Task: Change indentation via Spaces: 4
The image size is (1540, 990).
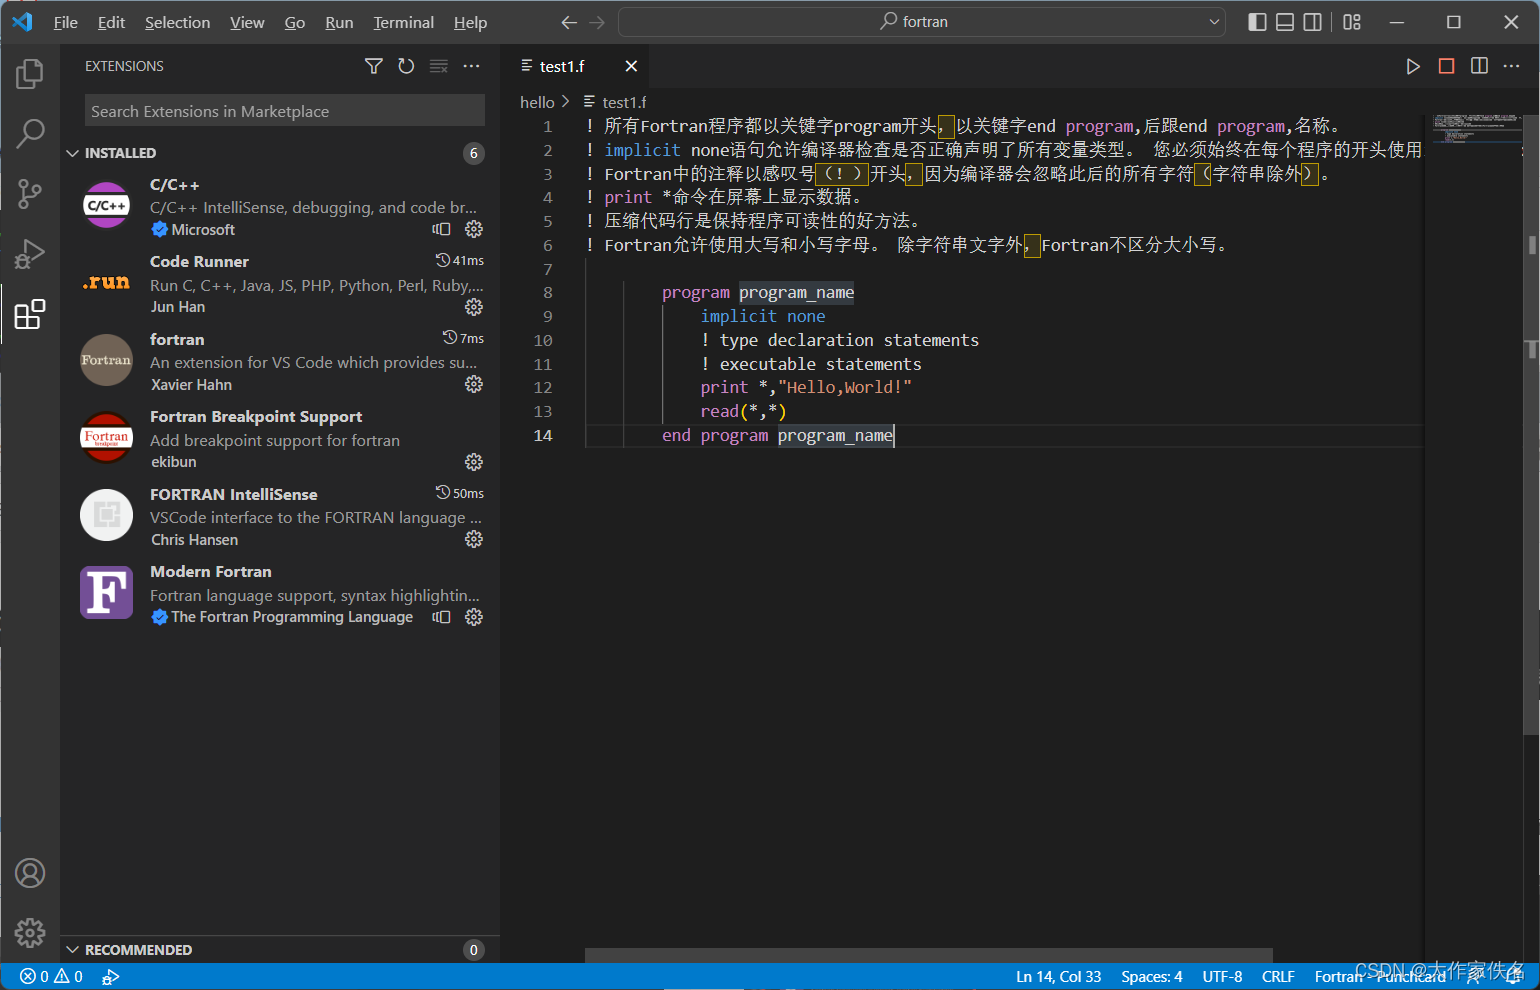Action: 1151,977
